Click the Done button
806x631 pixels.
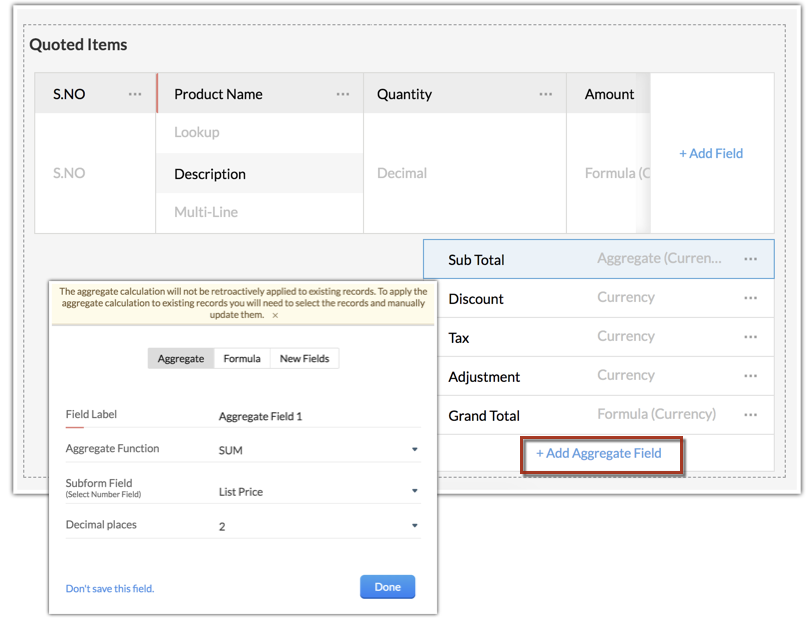[x=387, y=587]
